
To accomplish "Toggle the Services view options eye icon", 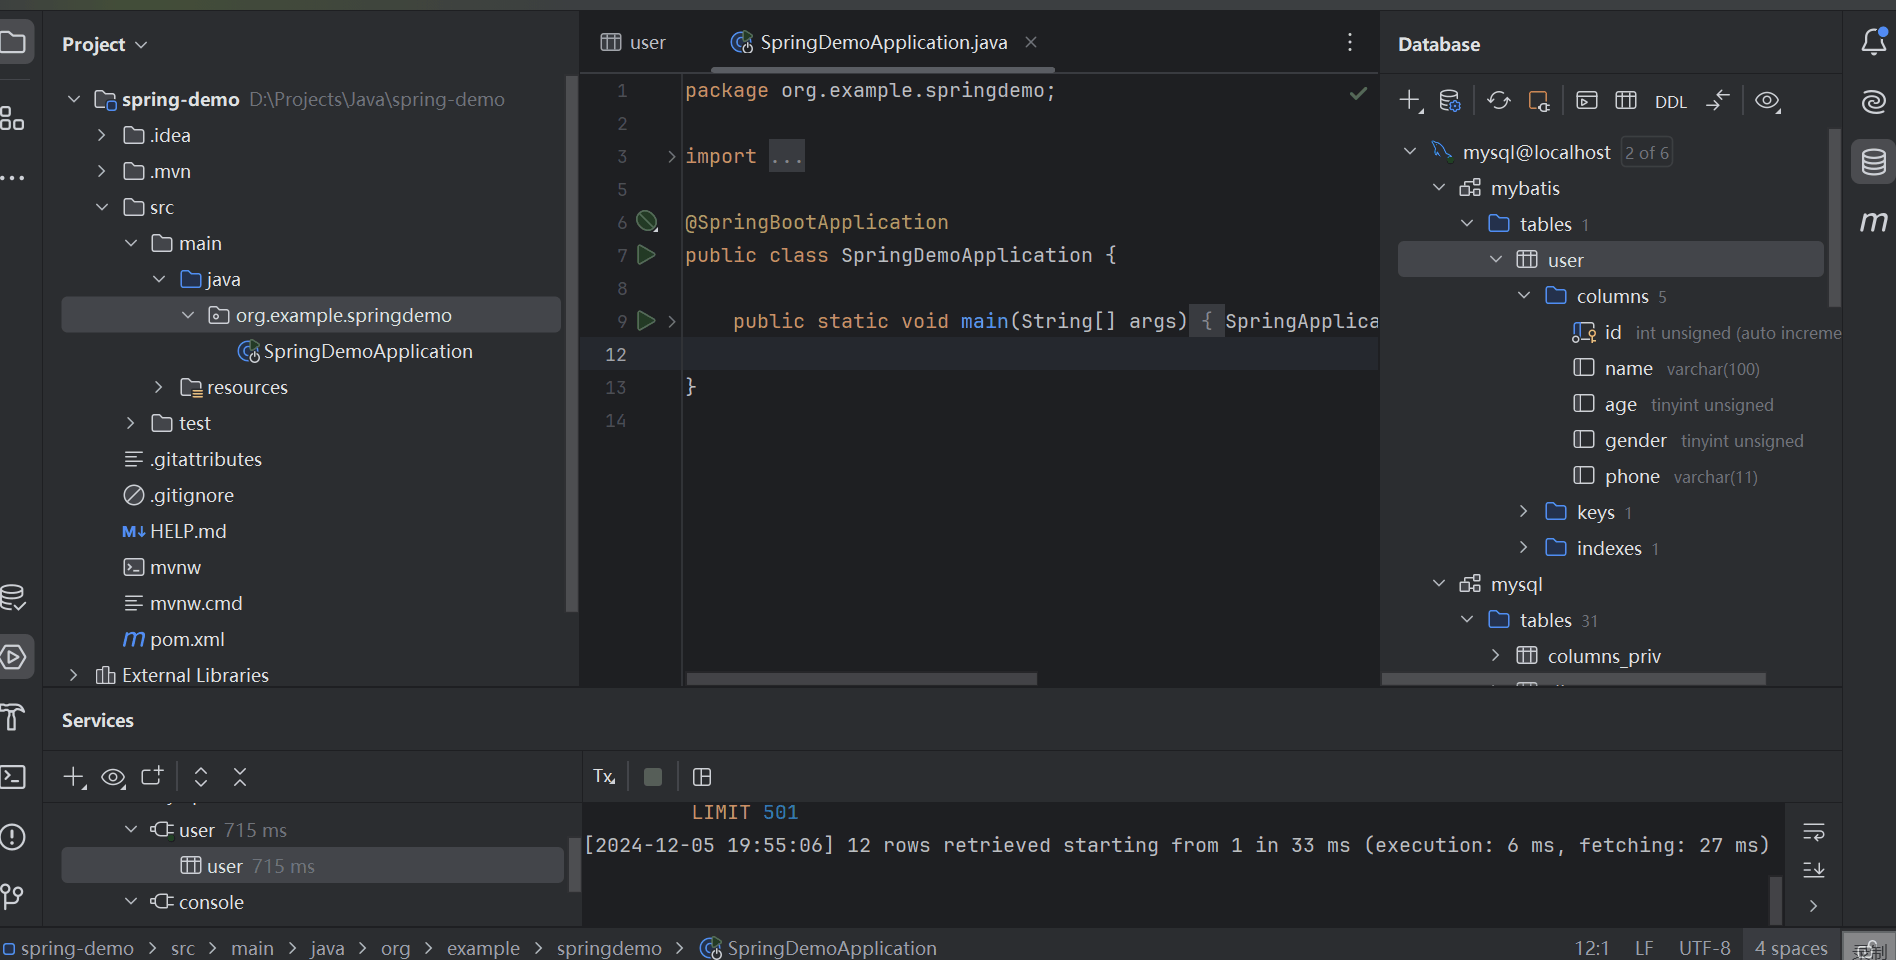I will (113, 777).
